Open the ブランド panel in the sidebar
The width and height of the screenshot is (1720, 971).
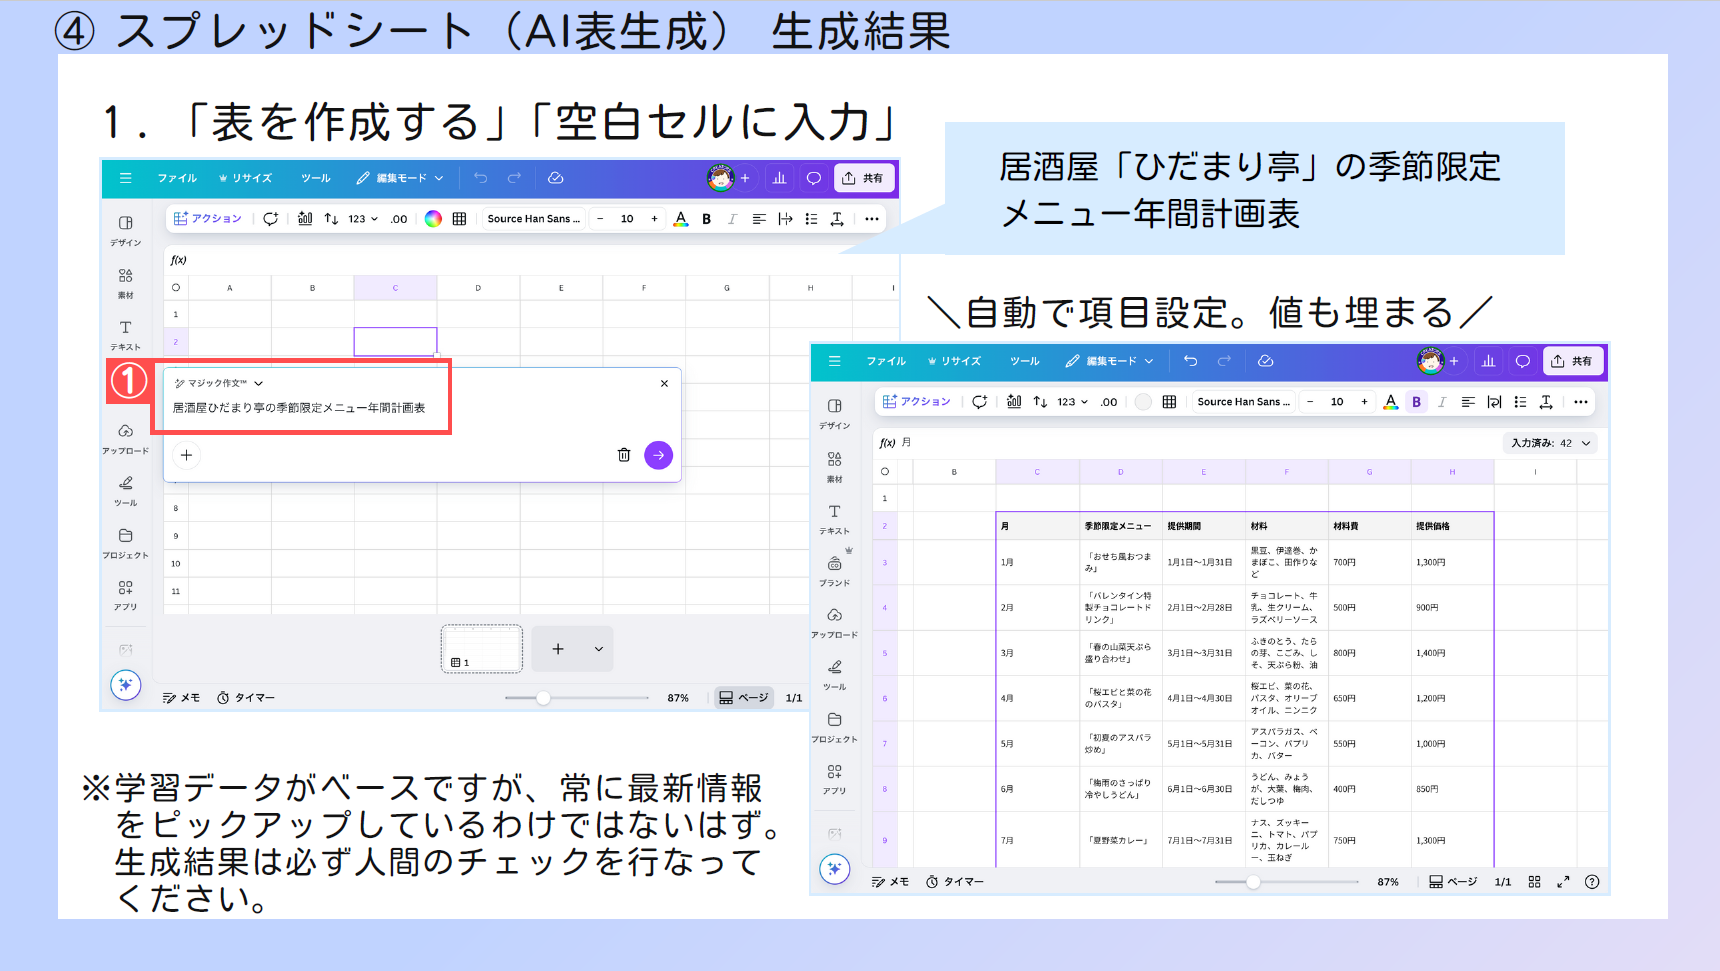pyautogui.click(x=834, y=570)
